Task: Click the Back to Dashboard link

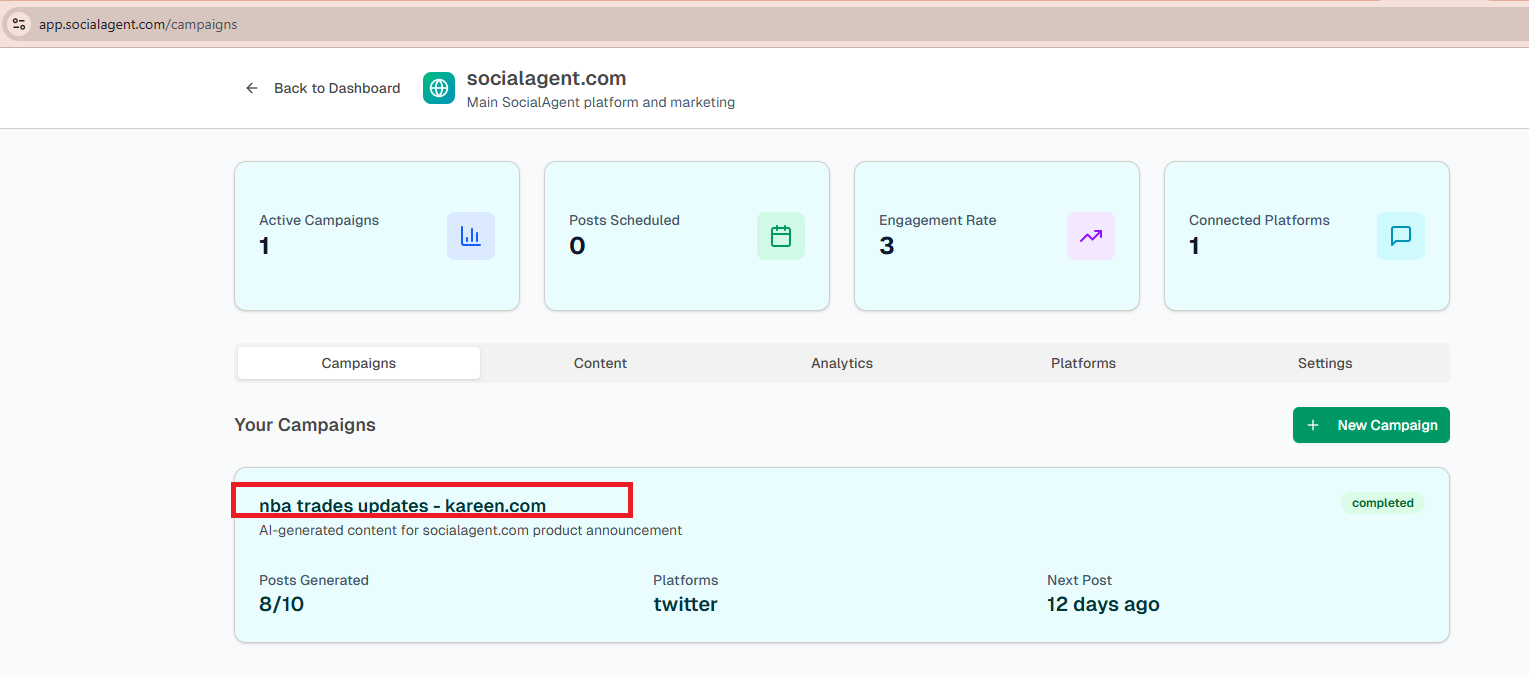Action: click(x=336, y=88)
